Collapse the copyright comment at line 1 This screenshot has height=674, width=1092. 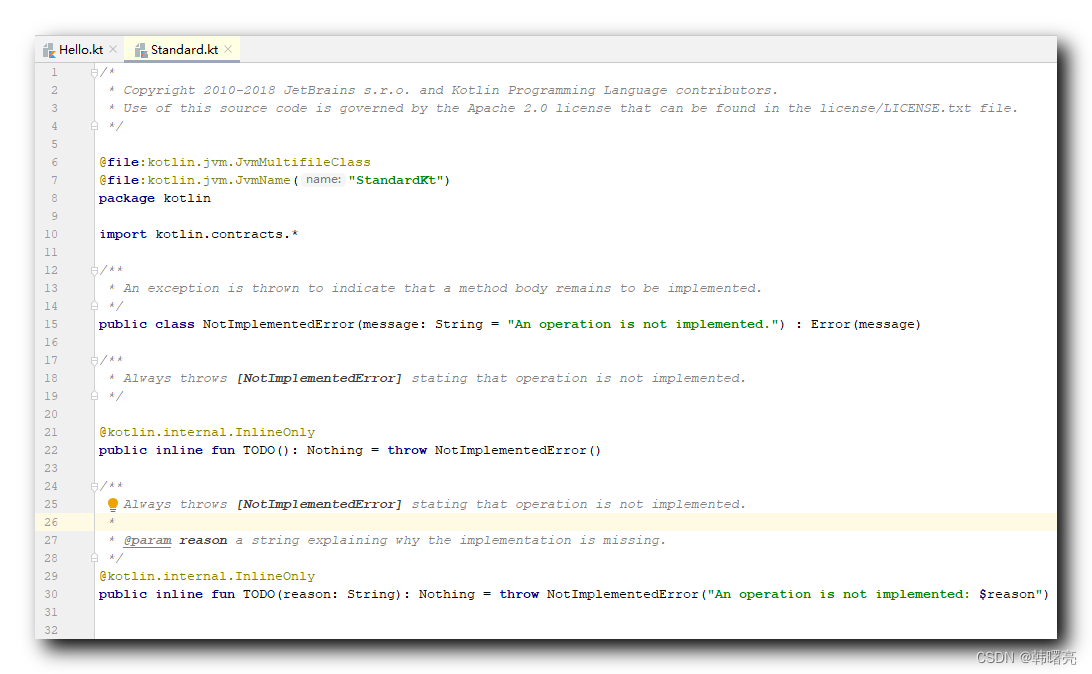pyautogui.click(x=94, y=72)
